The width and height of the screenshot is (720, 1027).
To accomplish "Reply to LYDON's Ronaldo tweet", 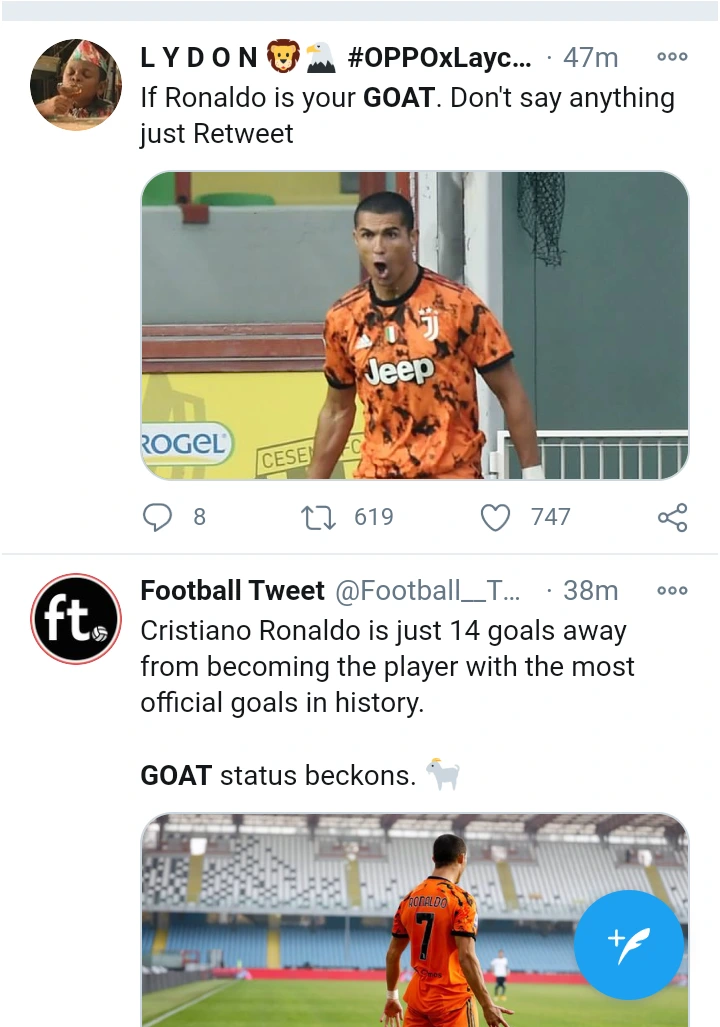I will [x=158, y=516].
